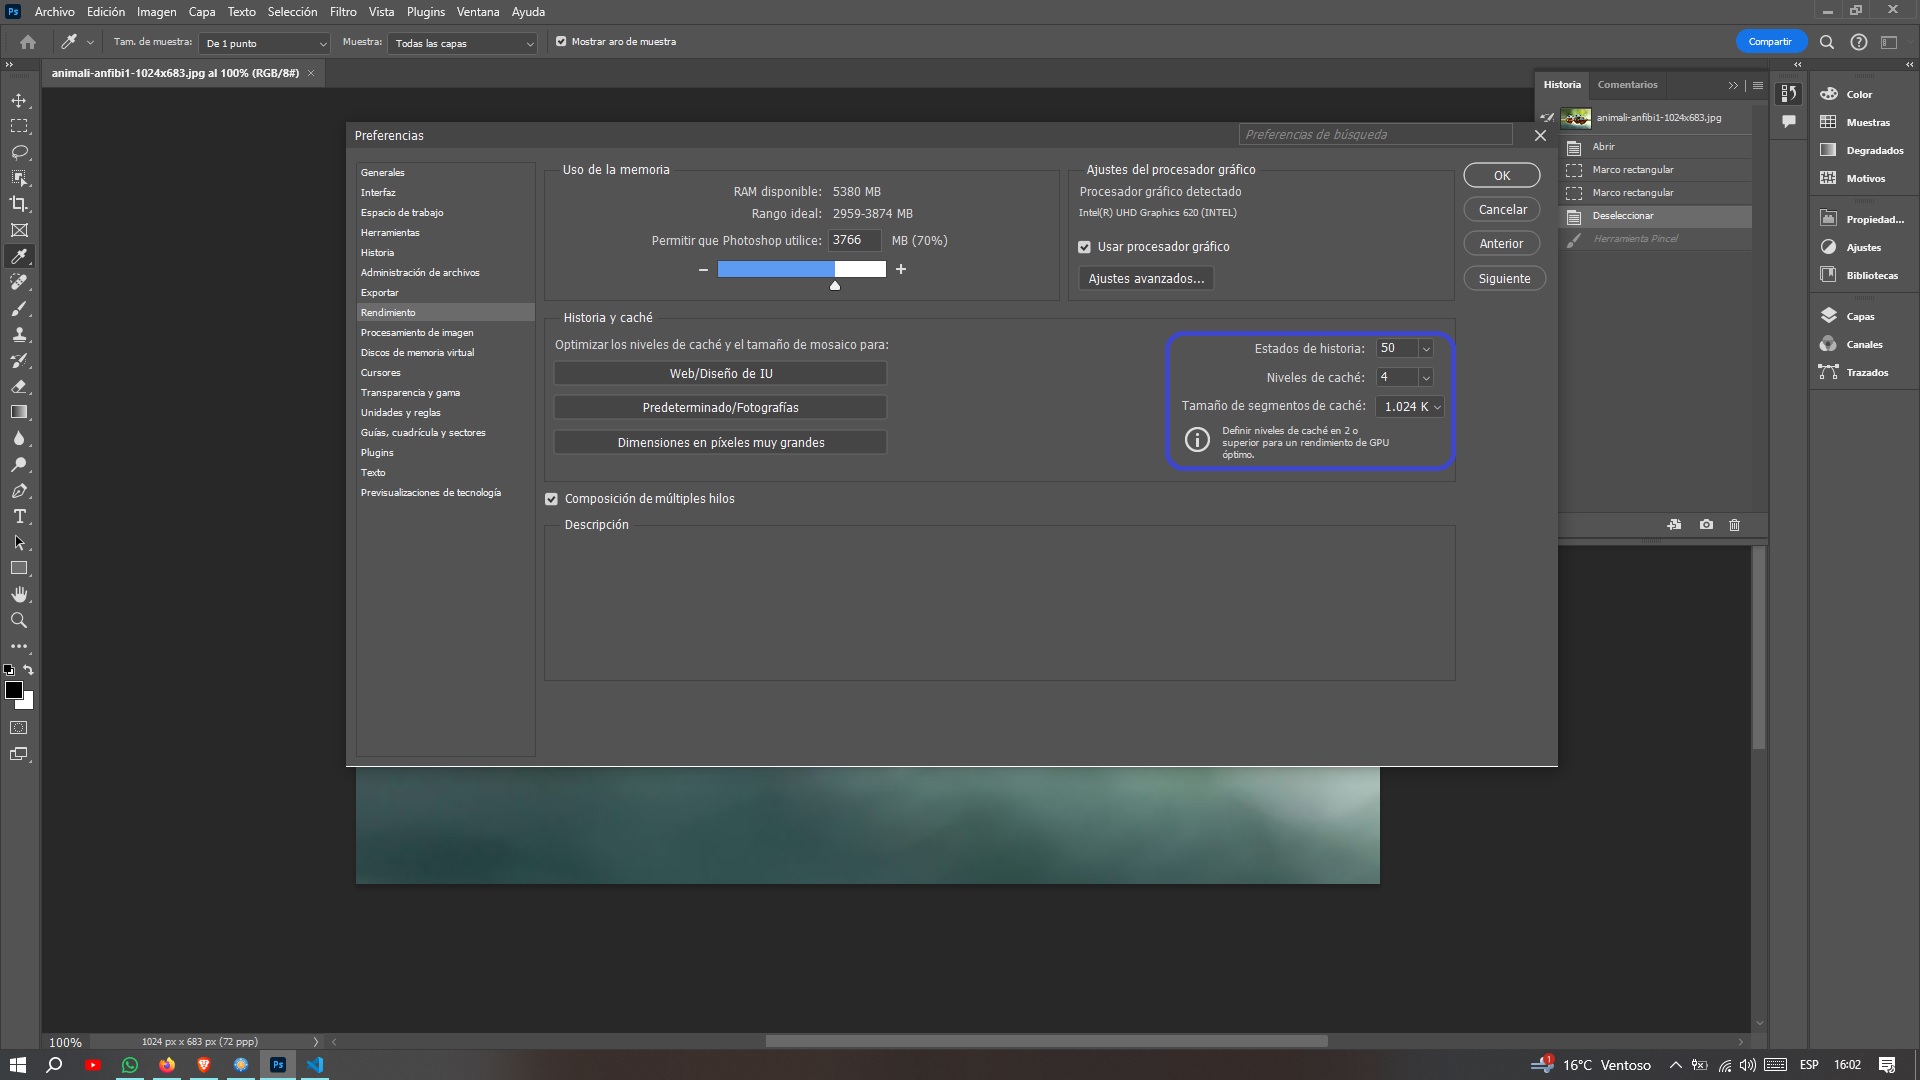Viewport: 1920px width, 1080px height.
Task: Click the Anterior button
Action: (1502, 243)
